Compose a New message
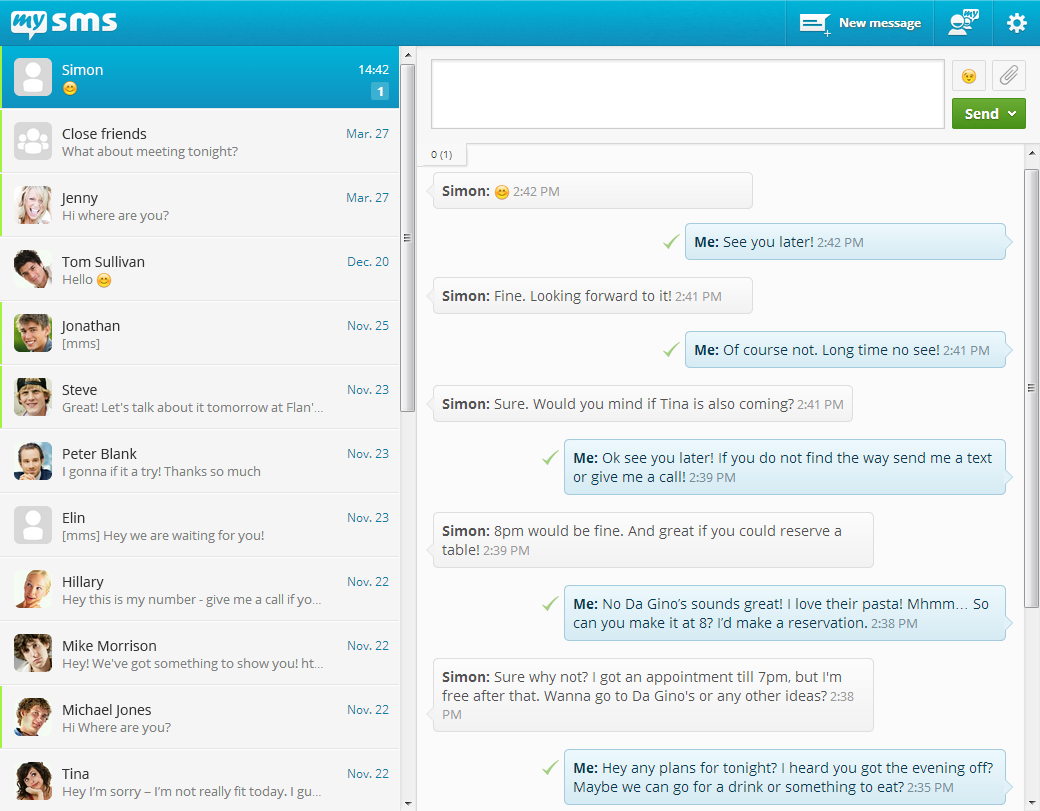The image size is (1040, 811). point(860,23)
